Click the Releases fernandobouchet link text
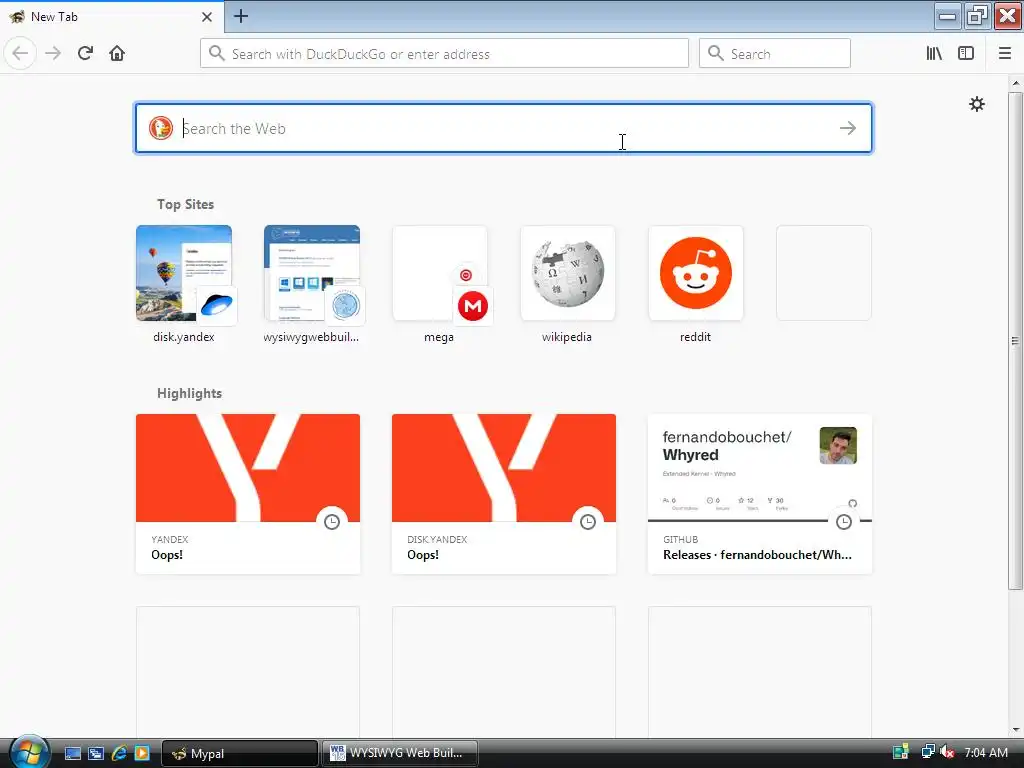 758,555
